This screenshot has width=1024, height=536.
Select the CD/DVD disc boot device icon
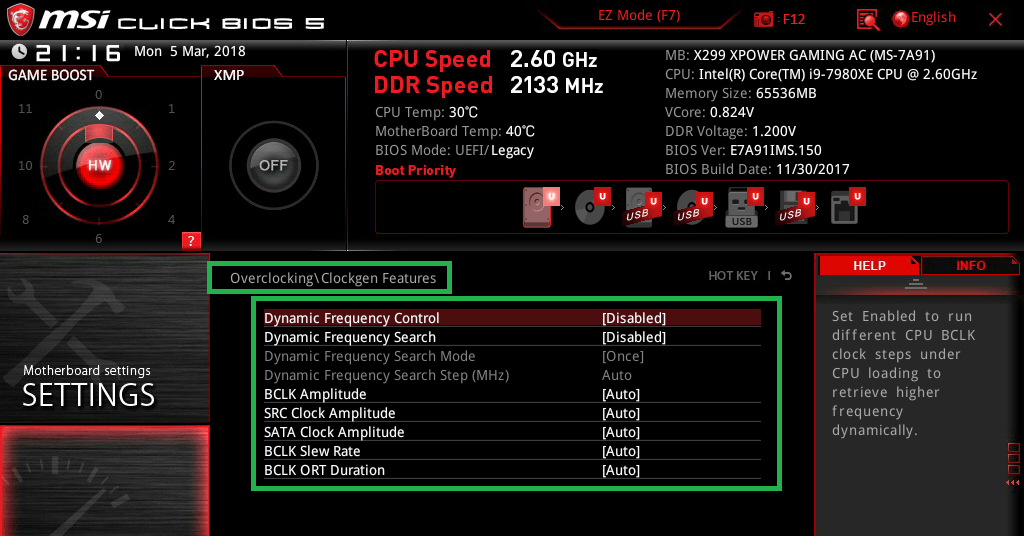(592, 208)
